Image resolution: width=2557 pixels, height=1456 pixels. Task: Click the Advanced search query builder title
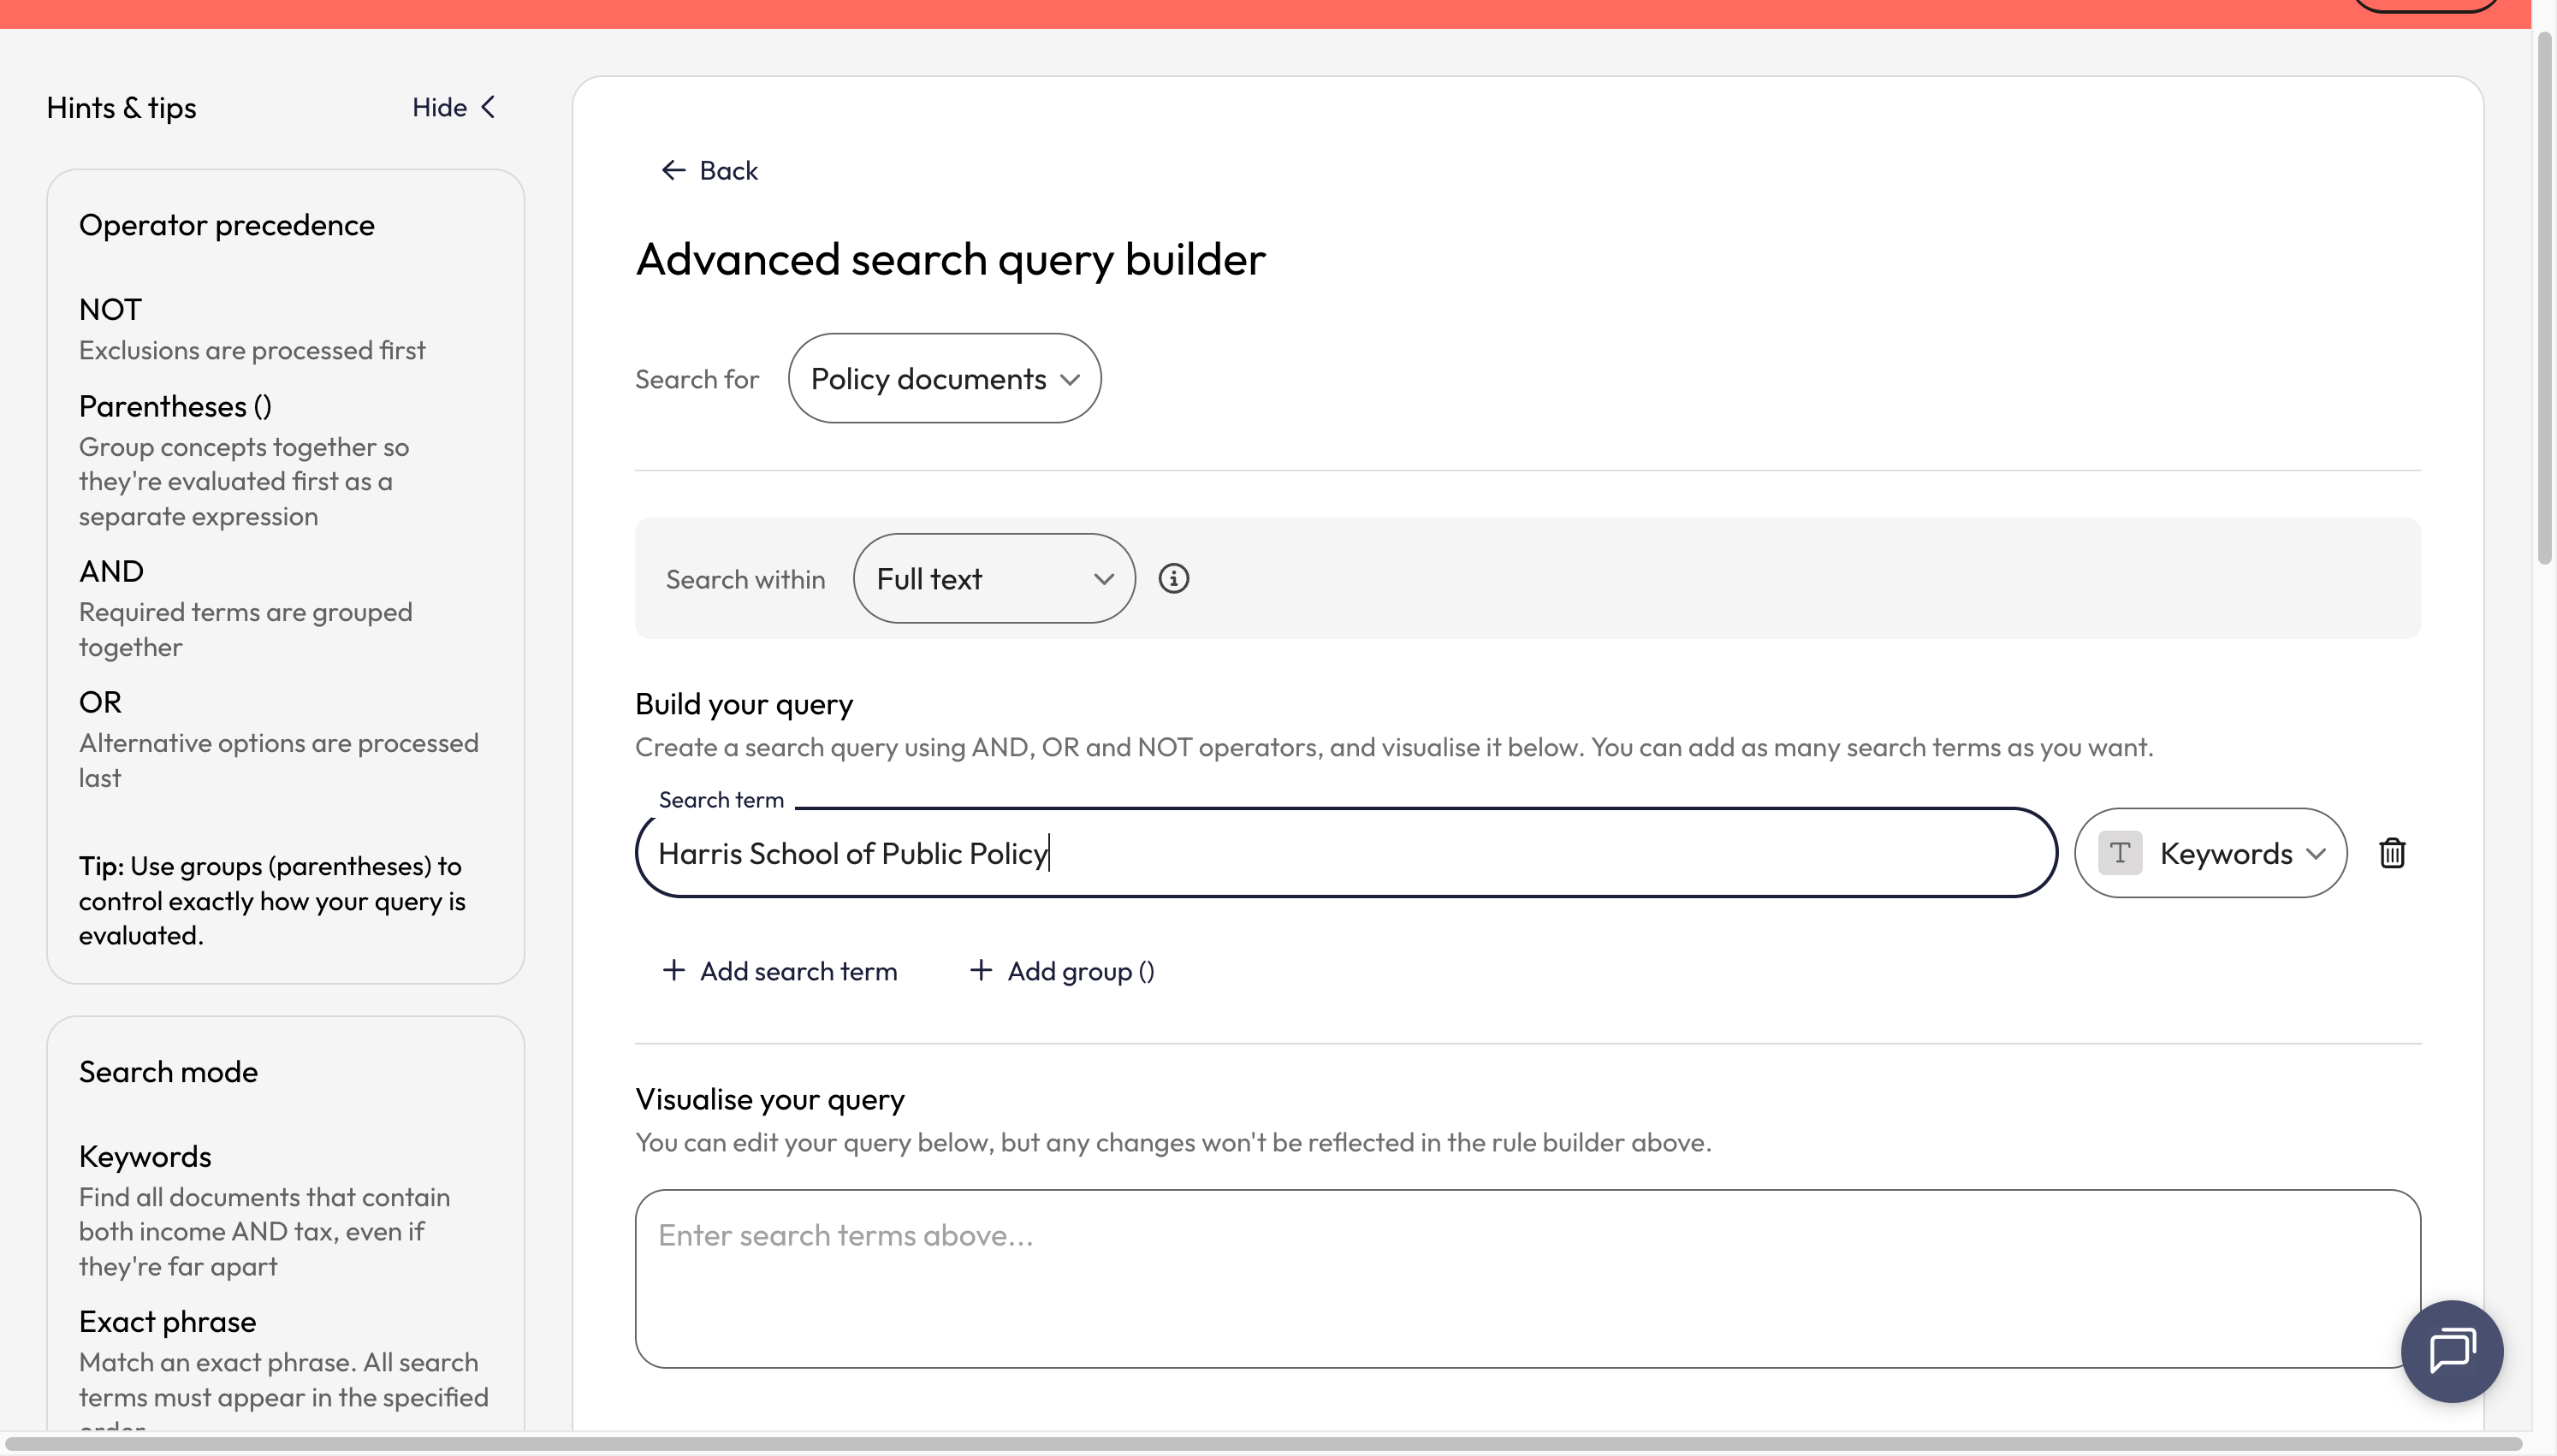[x=950, y=259]
